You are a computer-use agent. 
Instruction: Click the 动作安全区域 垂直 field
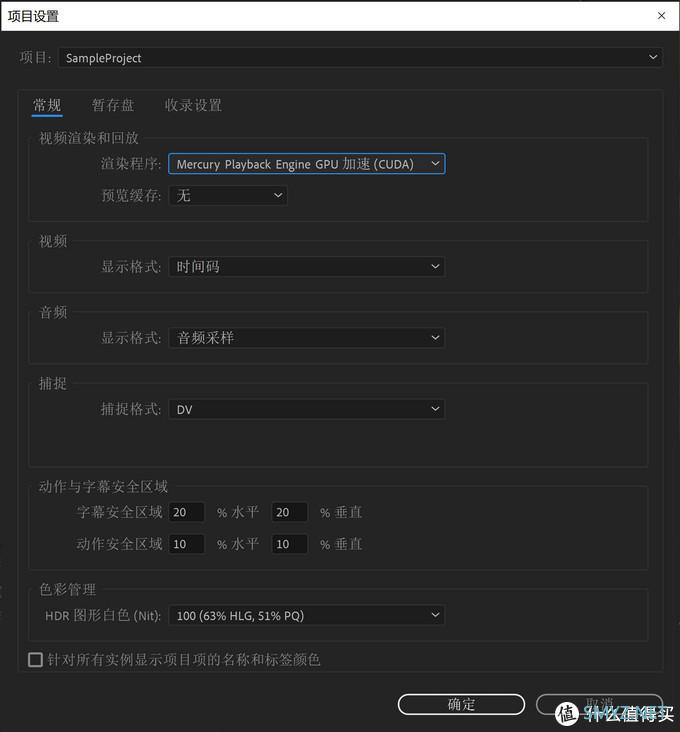289,544
